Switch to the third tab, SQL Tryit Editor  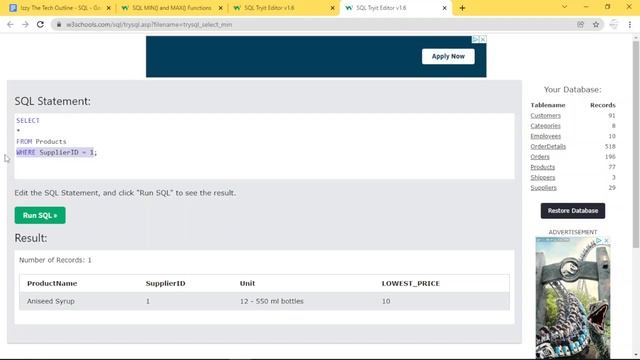coord(284,8)
